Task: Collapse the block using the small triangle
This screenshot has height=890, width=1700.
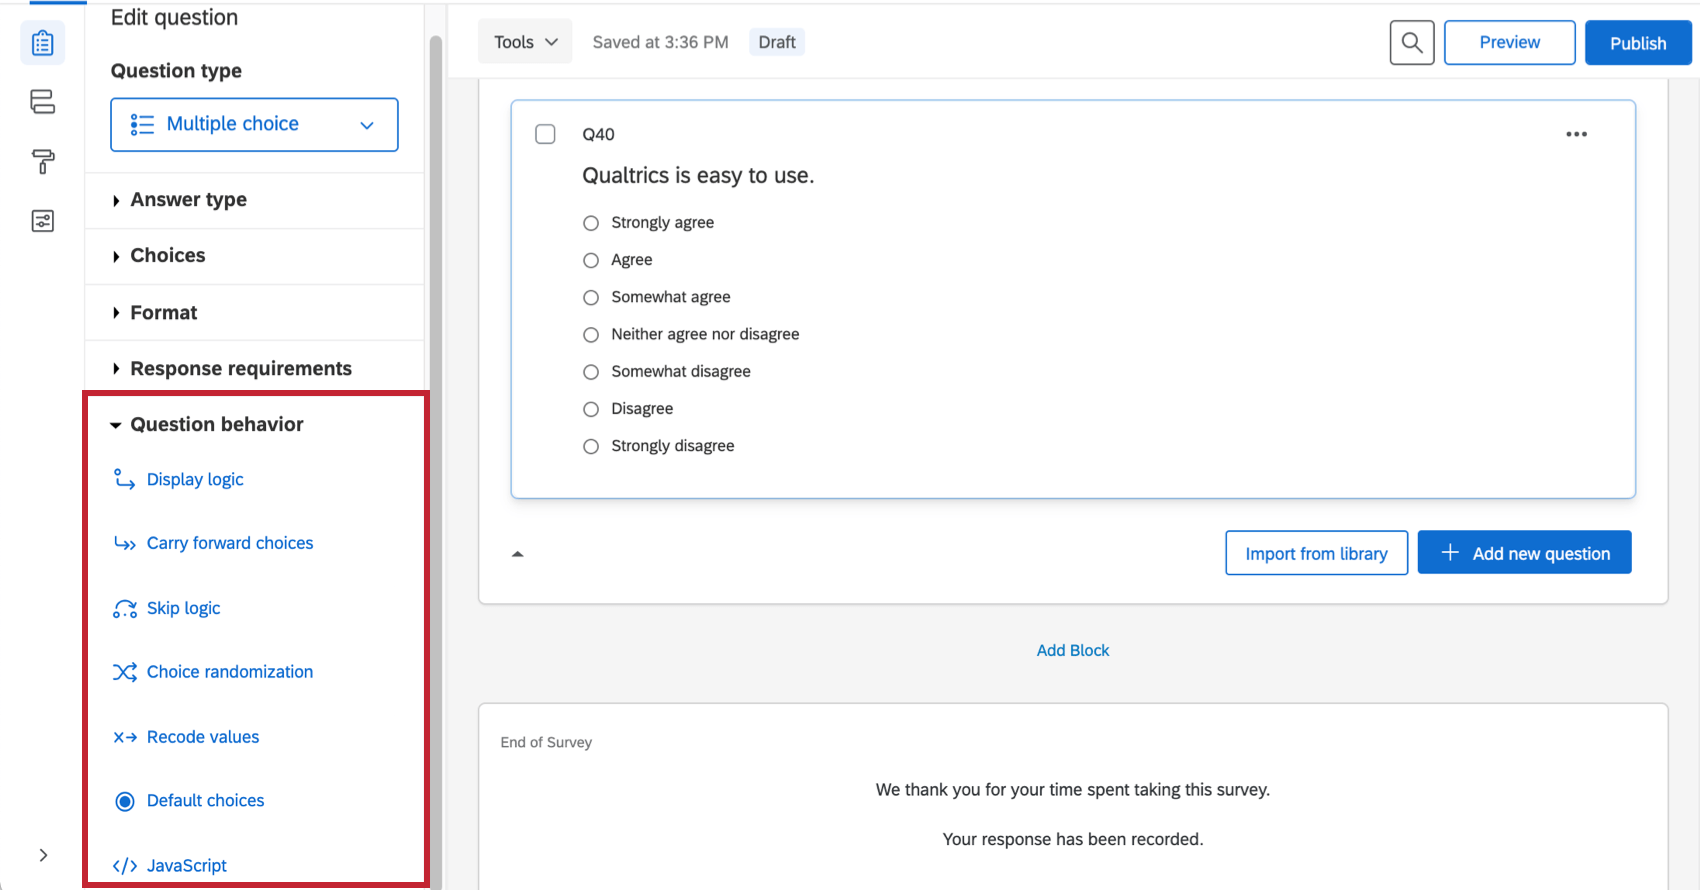Action: pyautogui.click(x=518, y=553)
